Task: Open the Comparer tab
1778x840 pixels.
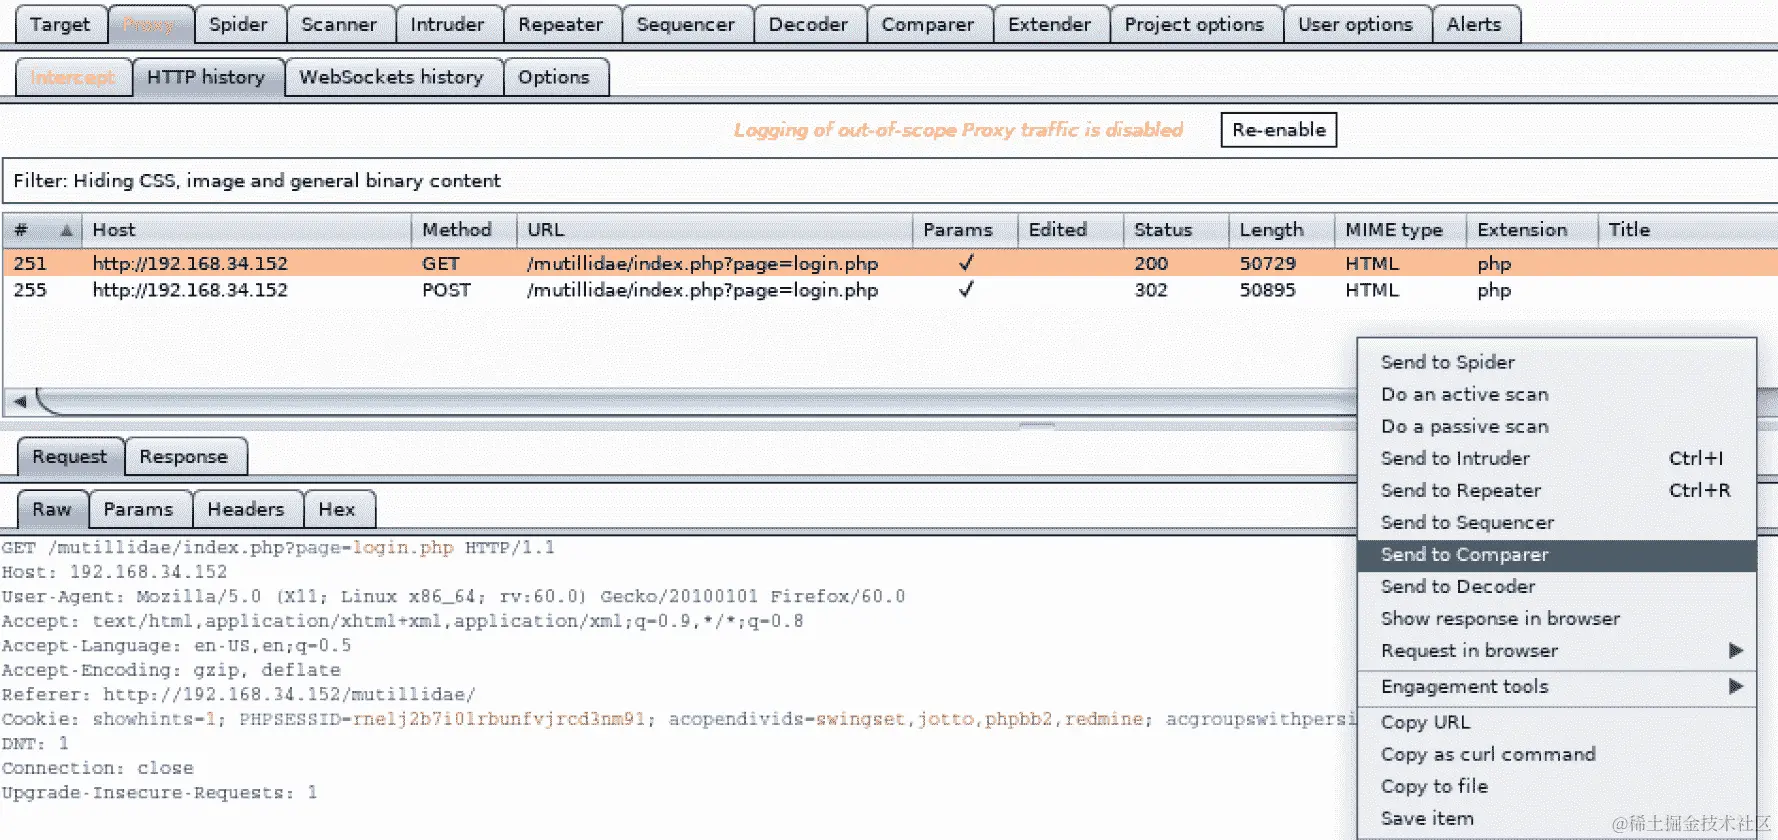Action: [927, 24]
